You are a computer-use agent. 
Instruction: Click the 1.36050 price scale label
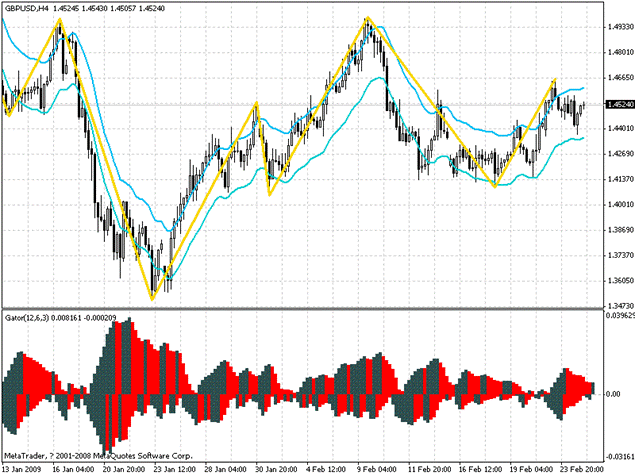[x=620, y=280]
